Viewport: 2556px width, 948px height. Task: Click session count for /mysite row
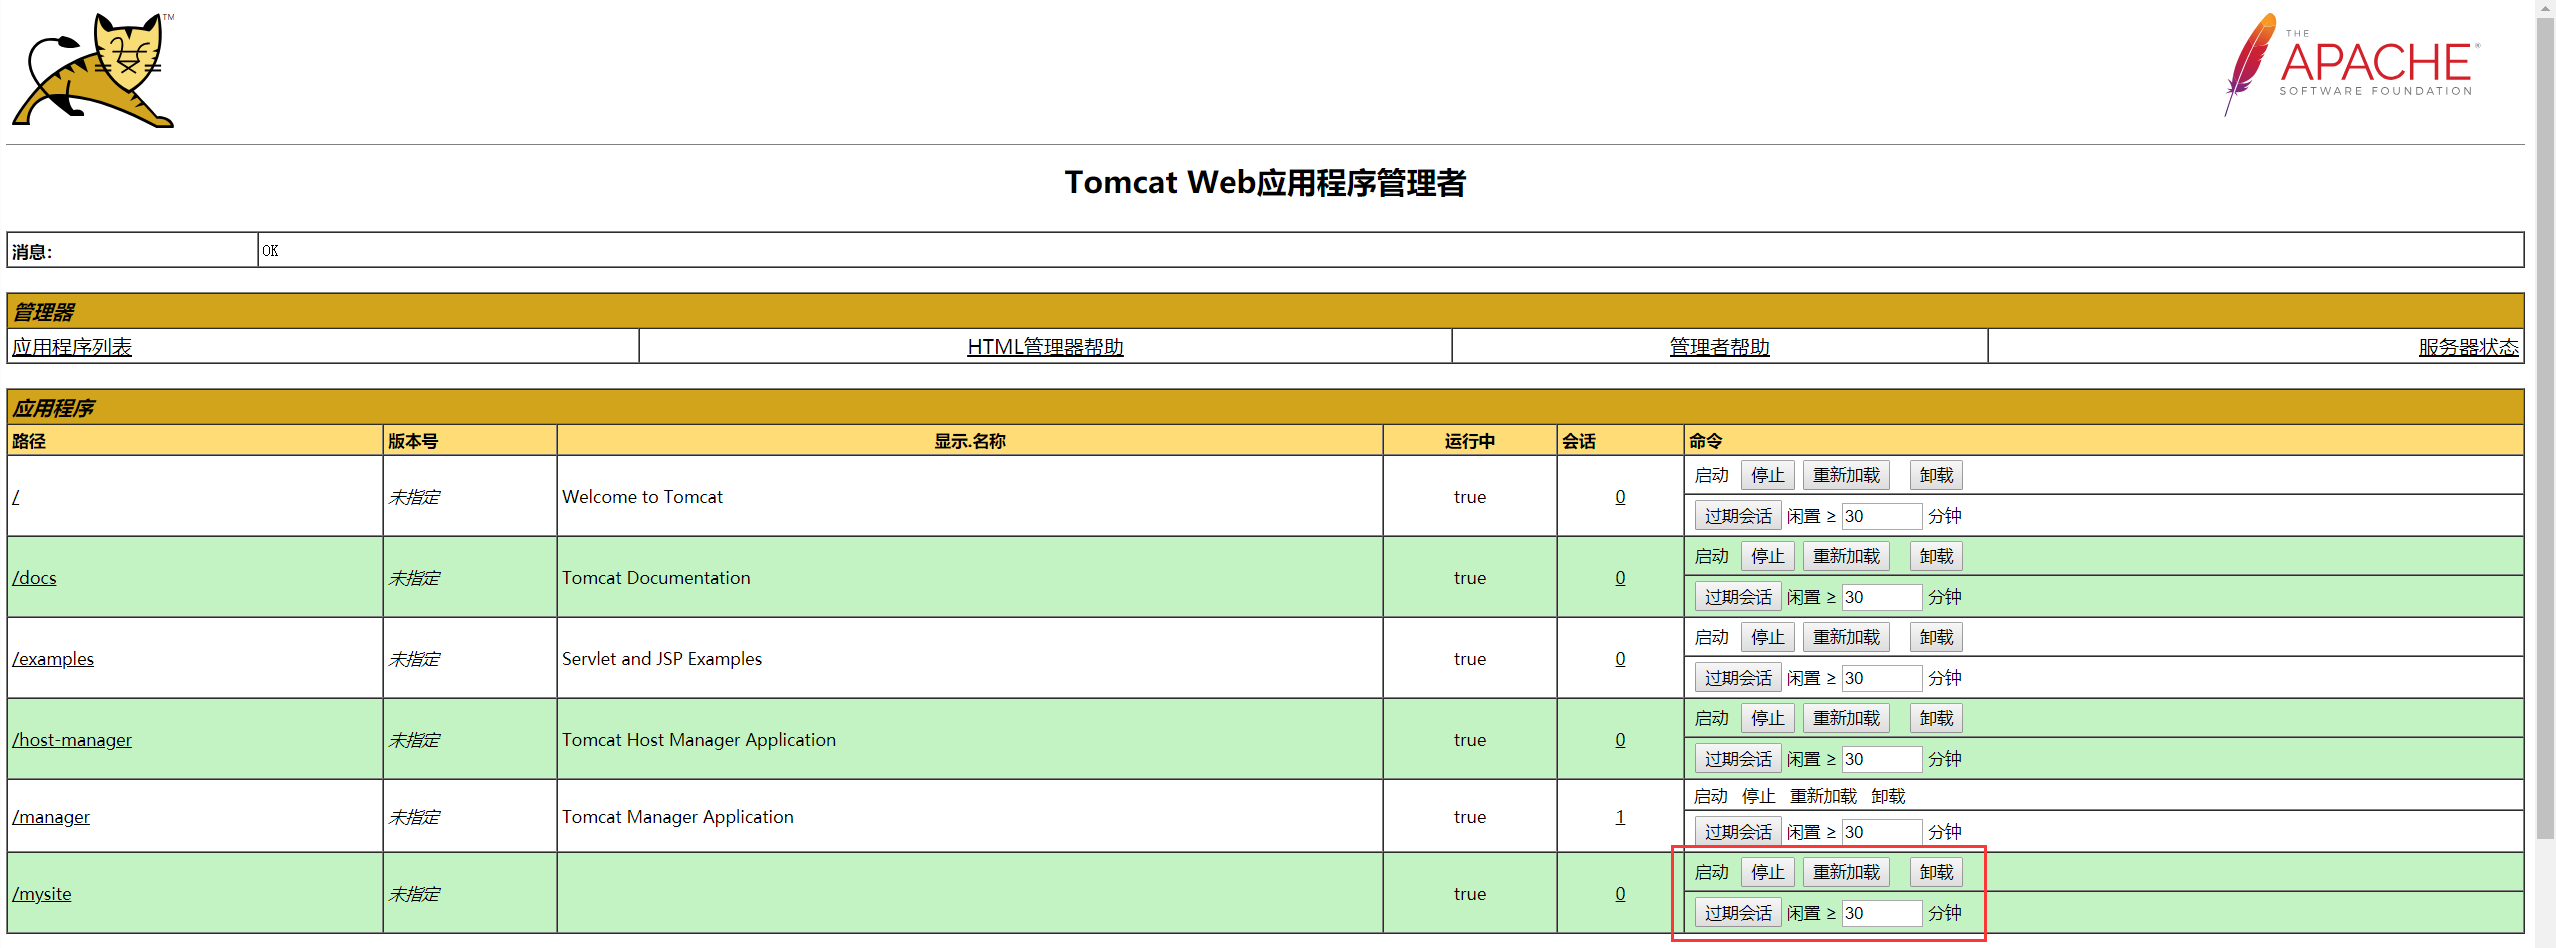click(1620, 894)
